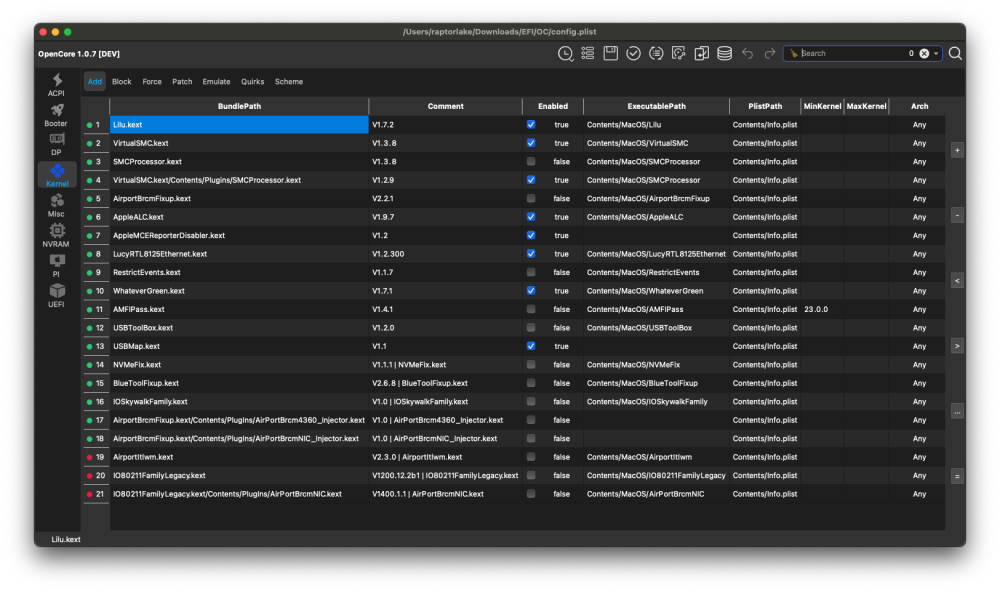The height and width of the screenshot is (592, 1000).
Task: Select the Kernel sidebar section
Action: tap(57, 175)
